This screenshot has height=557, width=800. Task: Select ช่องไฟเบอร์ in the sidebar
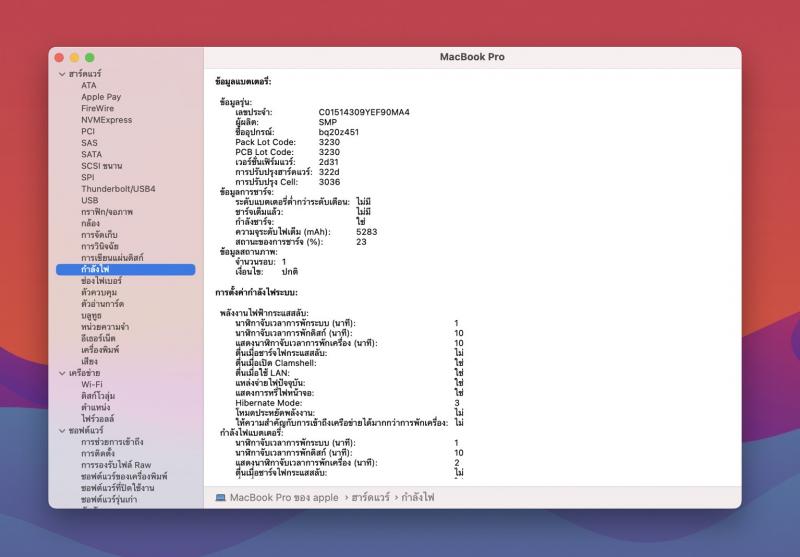click(x=102, y=281)
